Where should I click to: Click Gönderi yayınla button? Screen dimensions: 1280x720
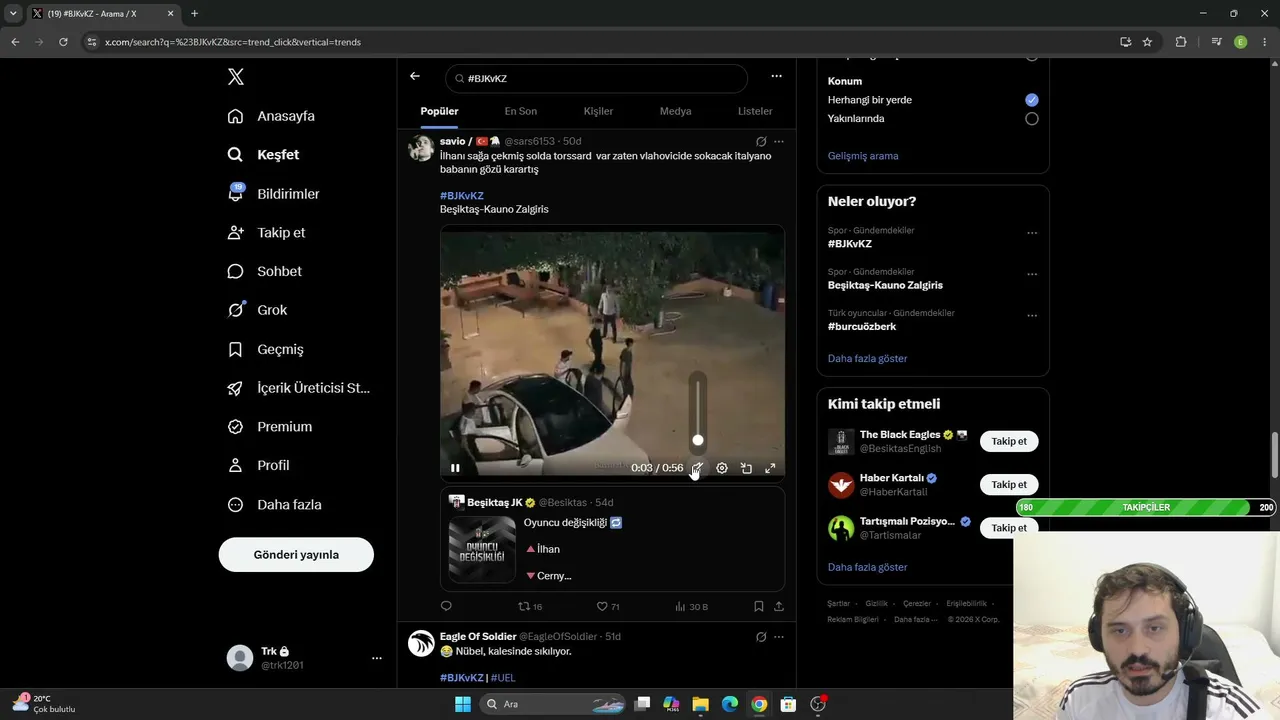[x=296, y=555]
